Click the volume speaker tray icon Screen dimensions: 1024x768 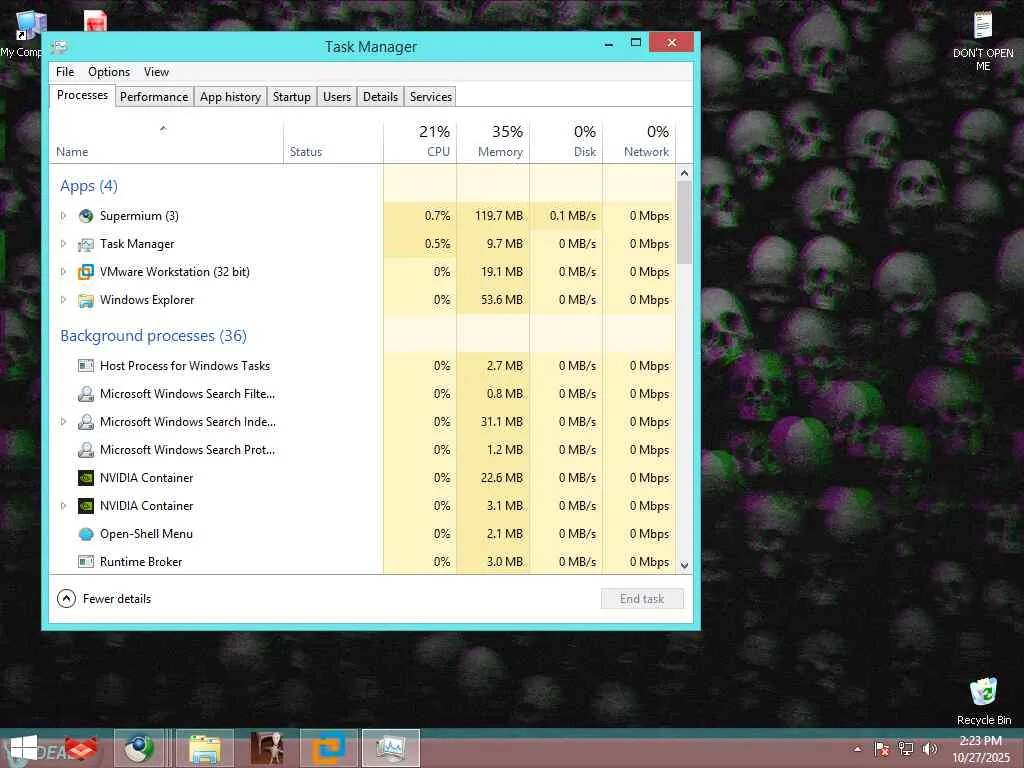pyautogui.click(x=929, y=749)
